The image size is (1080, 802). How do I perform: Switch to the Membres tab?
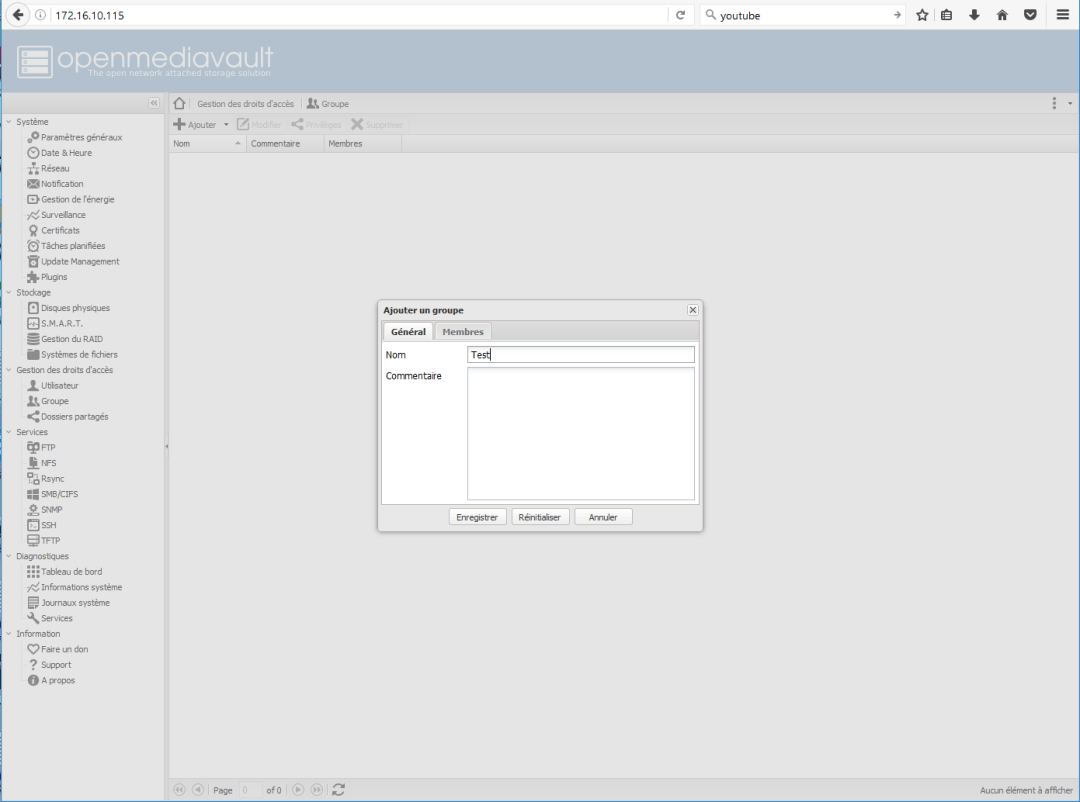(462, 332)
